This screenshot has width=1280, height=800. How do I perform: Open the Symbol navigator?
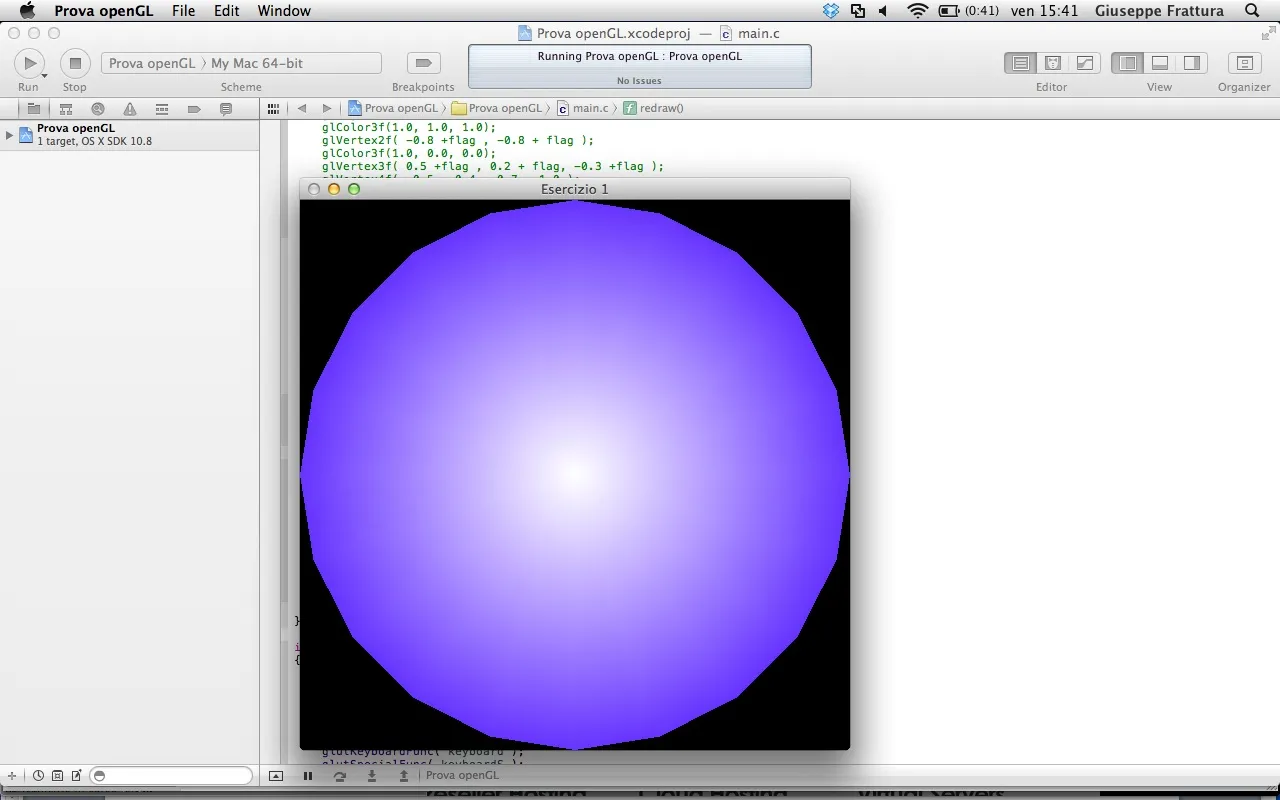coord(66,108)
